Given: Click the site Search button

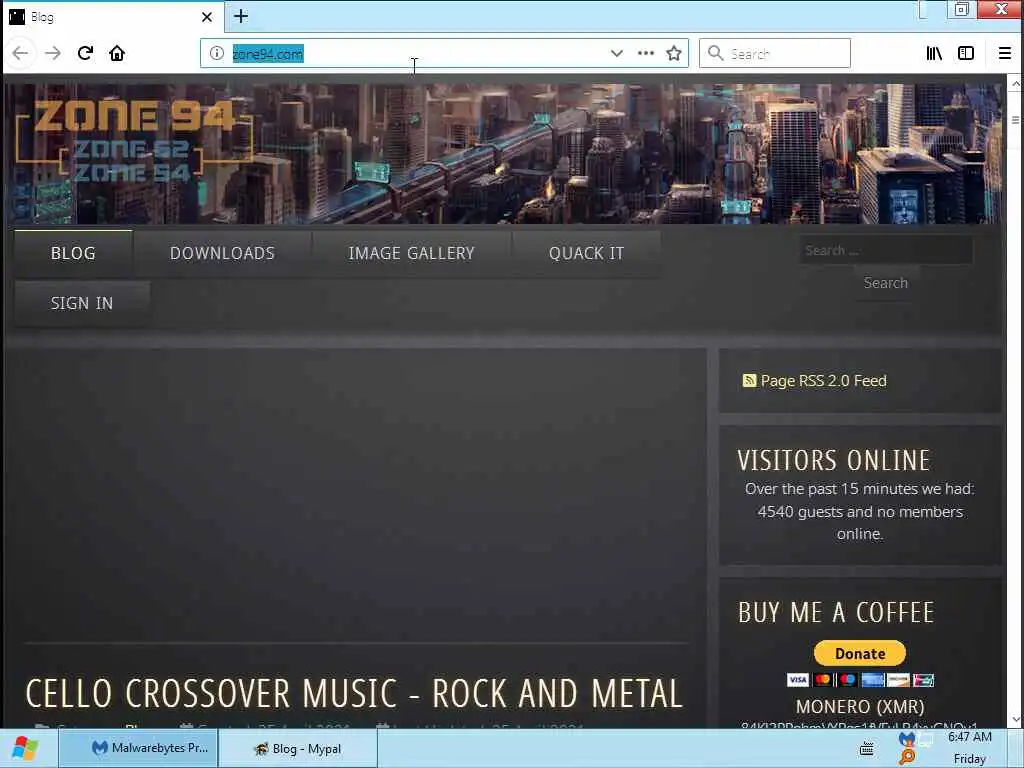Looking at the screenshot, I should pyautogui.click(x=886, y=283).
